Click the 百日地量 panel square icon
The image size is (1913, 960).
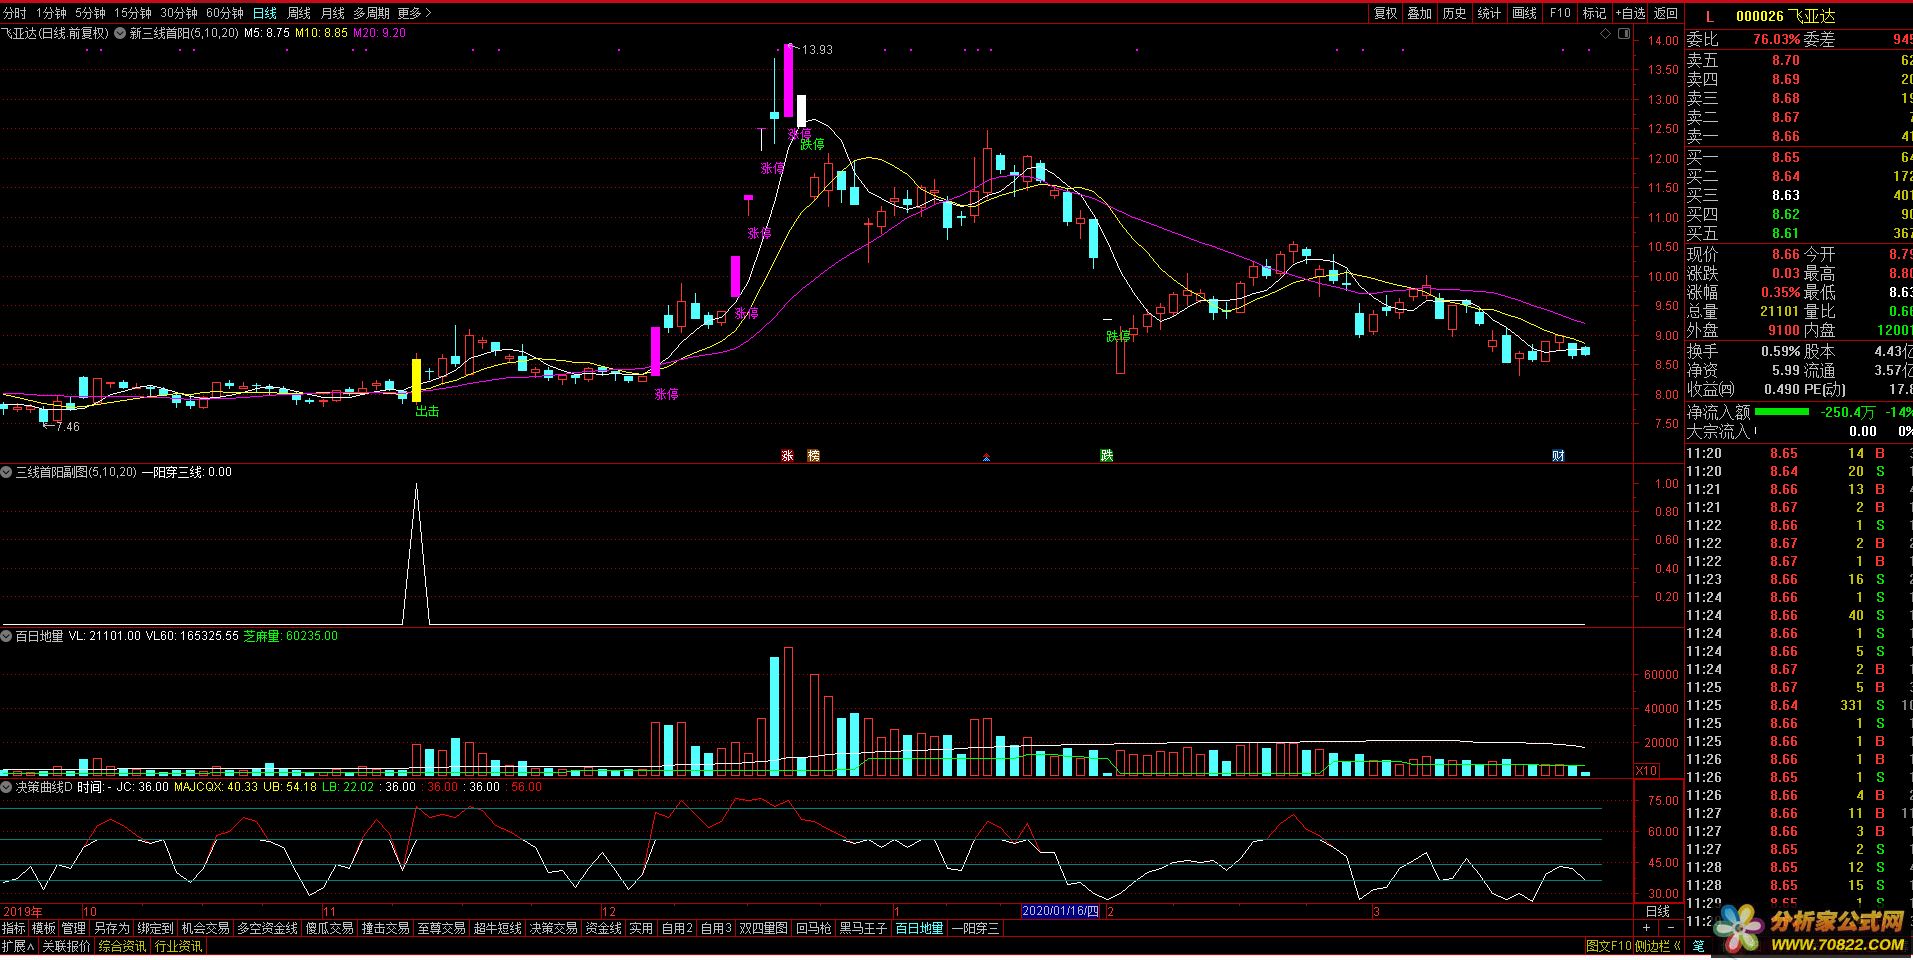coord(7,636)
